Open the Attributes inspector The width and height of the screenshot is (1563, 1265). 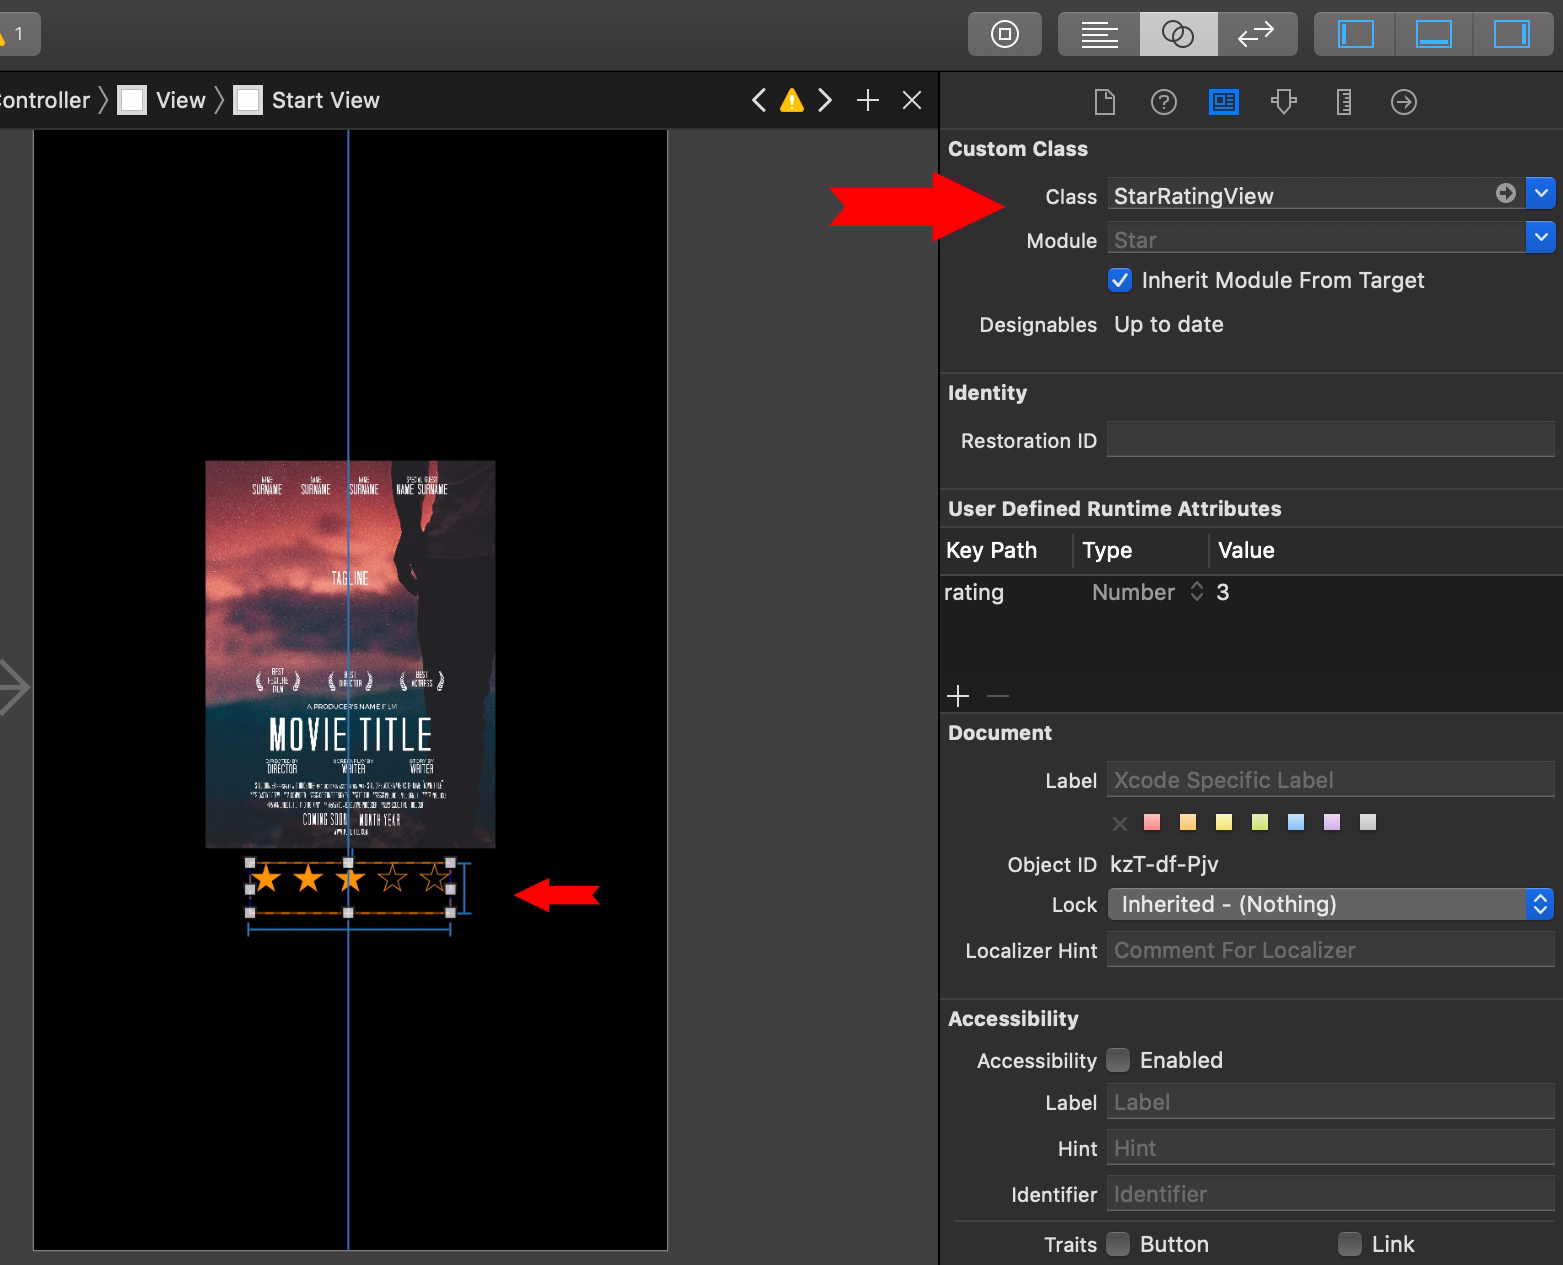[1284, 102]
